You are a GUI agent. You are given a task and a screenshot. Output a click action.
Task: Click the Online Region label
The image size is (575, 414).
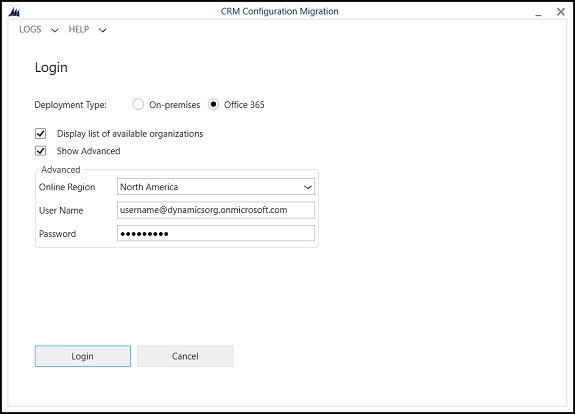[67, 187]
